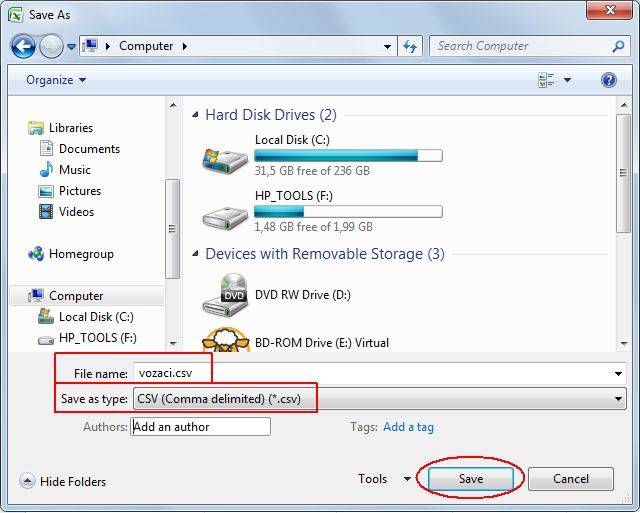The width and height of the screenshot is (640, 513).
Task: Click Hide Folders toggle
Action: point(63,482)
